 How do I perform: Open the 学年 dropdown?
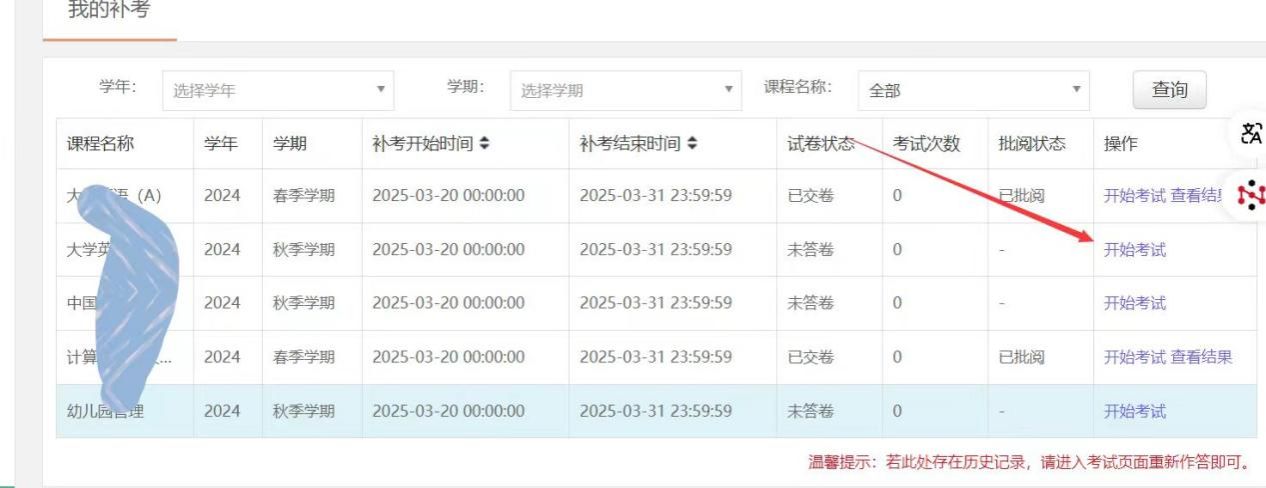(278, 90)
